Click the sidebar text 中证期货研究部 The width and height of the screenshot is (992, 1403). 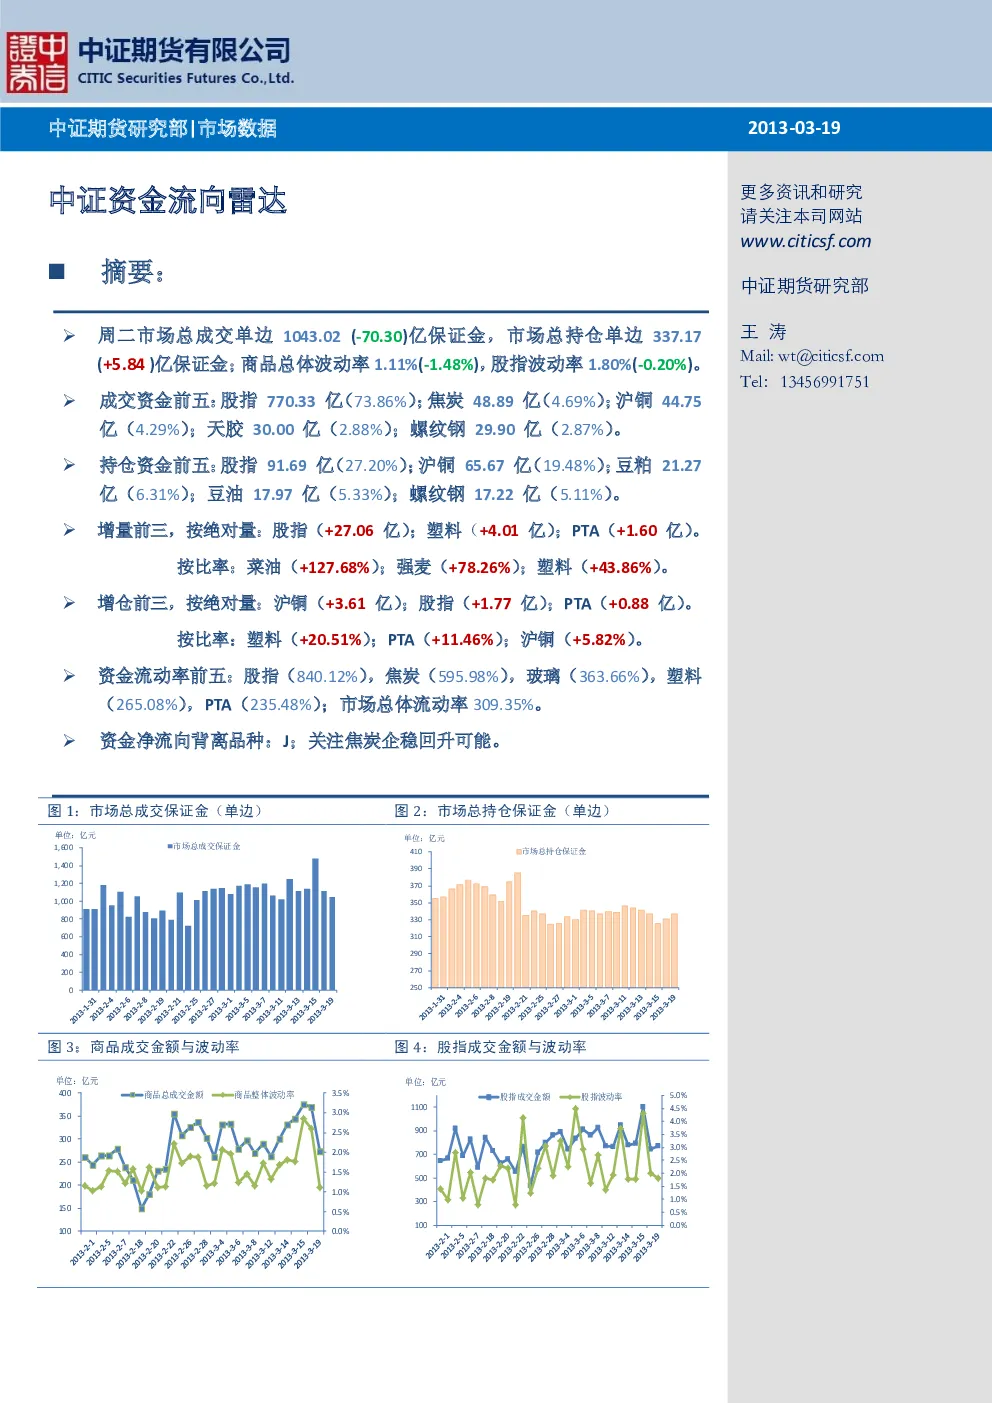pos(805,286)
